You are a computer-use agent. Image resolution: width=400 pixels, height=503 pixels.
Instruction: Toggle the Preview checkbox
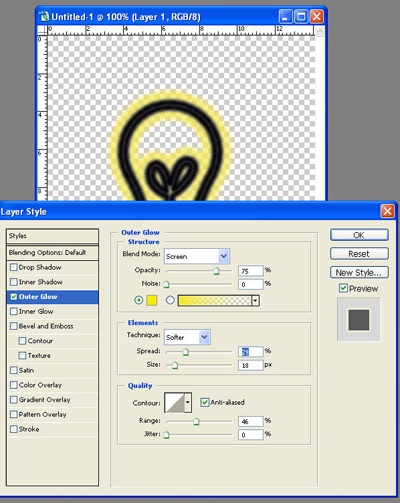click(343, 288)
